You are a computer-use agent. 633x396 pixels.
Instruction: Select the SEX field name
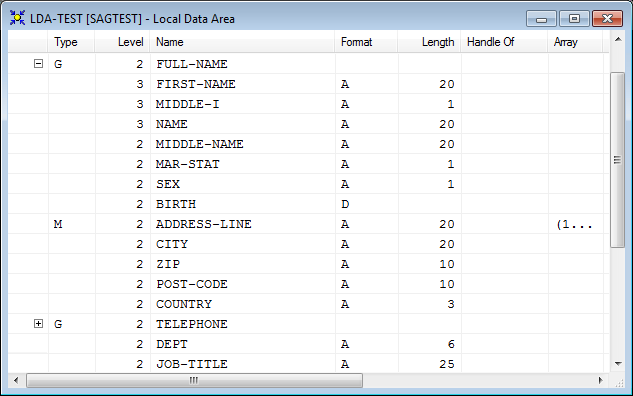(x=168, y=184)
